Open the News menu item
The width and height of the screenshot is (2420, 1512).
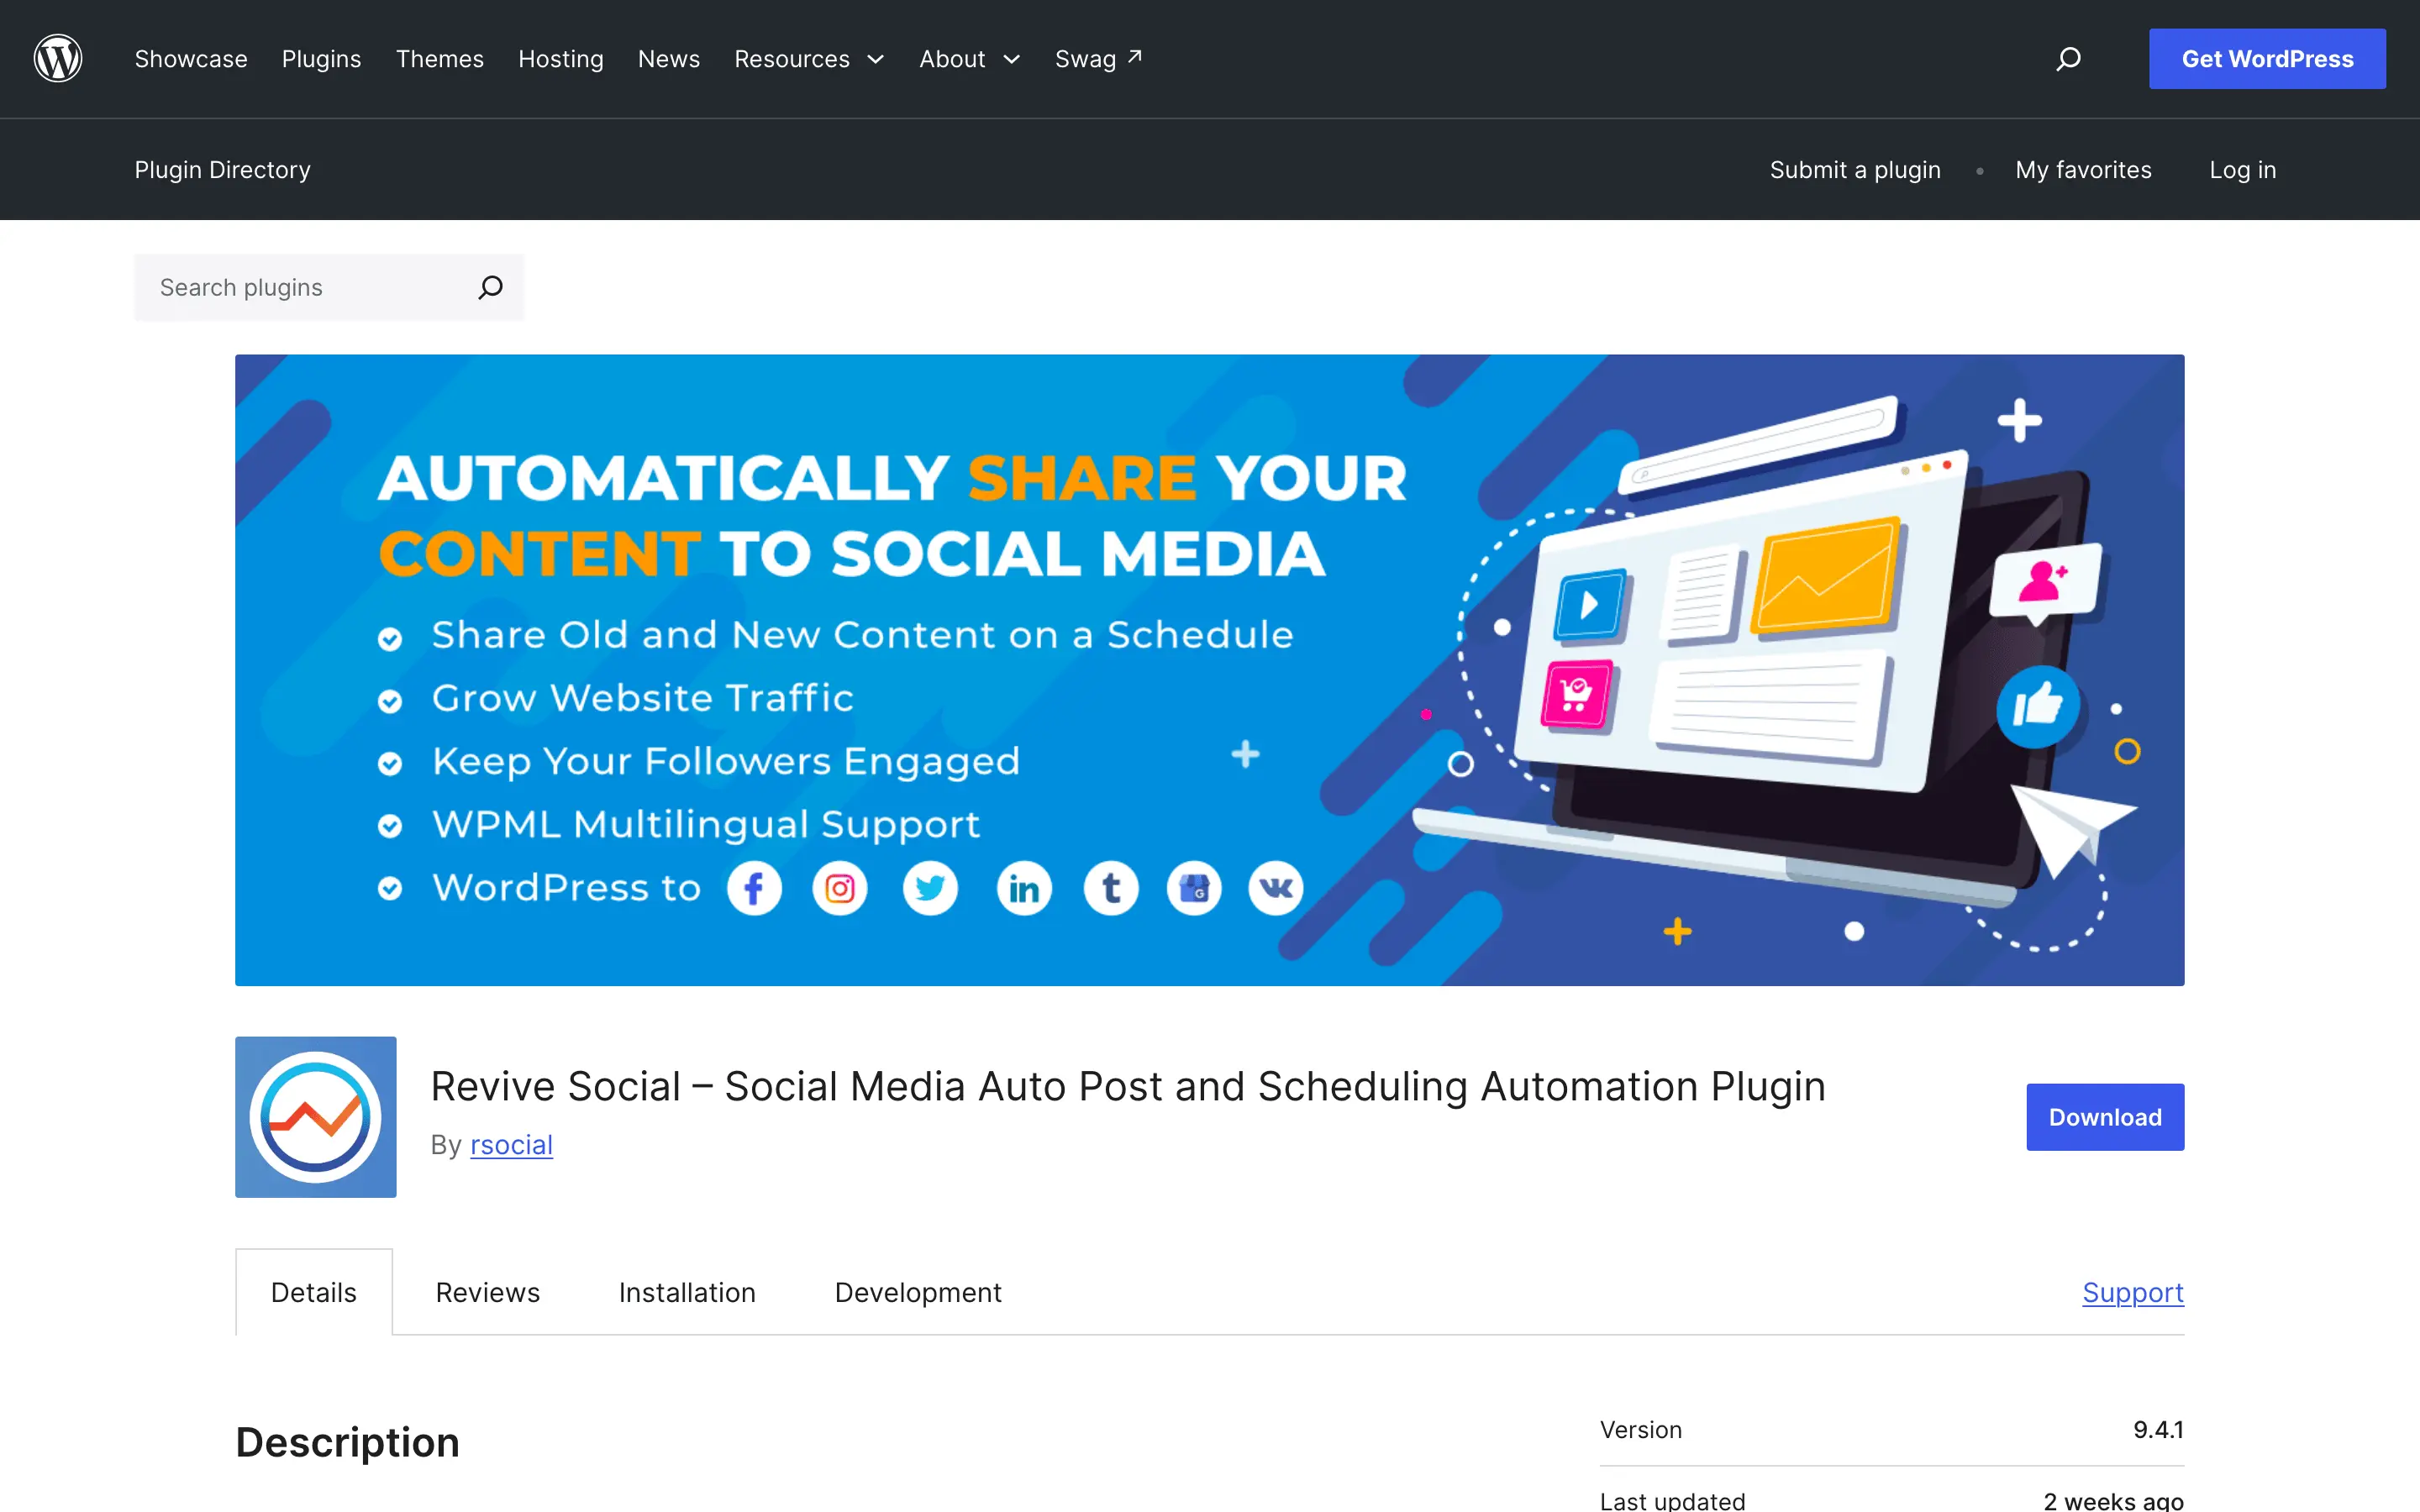click(669, 59)
